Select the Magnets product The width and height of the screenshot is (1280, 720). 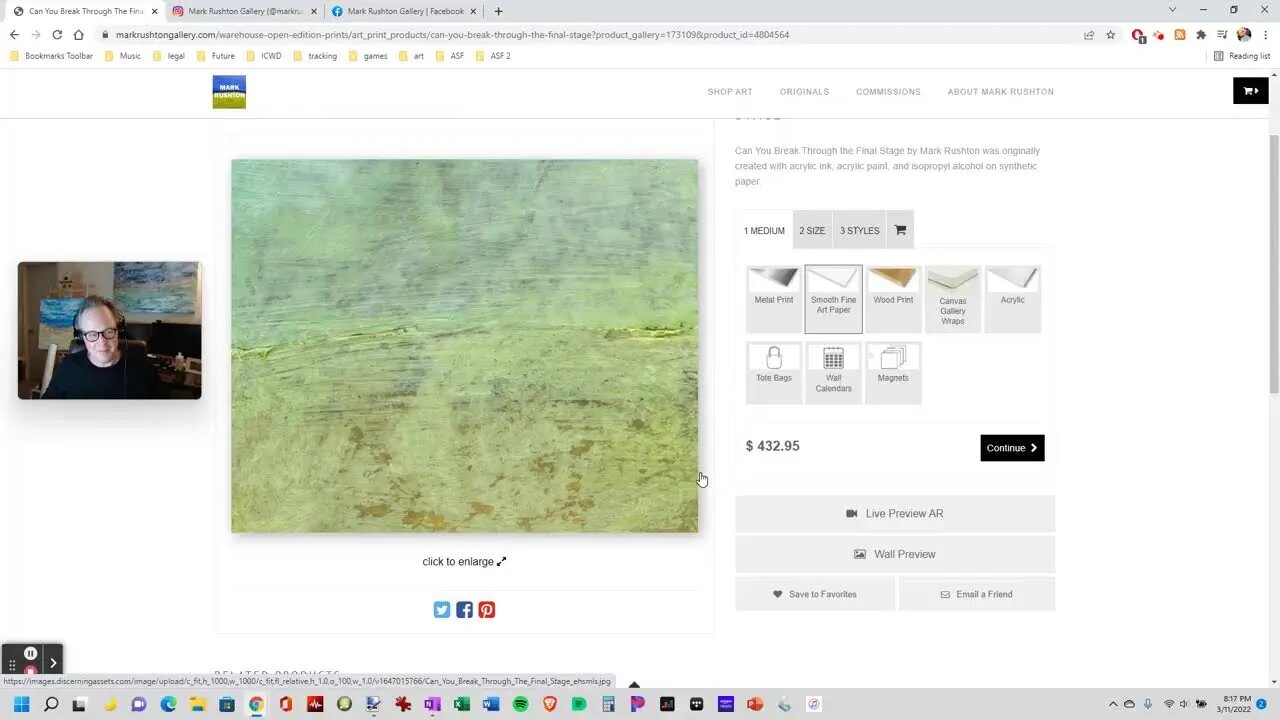coord(893,372)
